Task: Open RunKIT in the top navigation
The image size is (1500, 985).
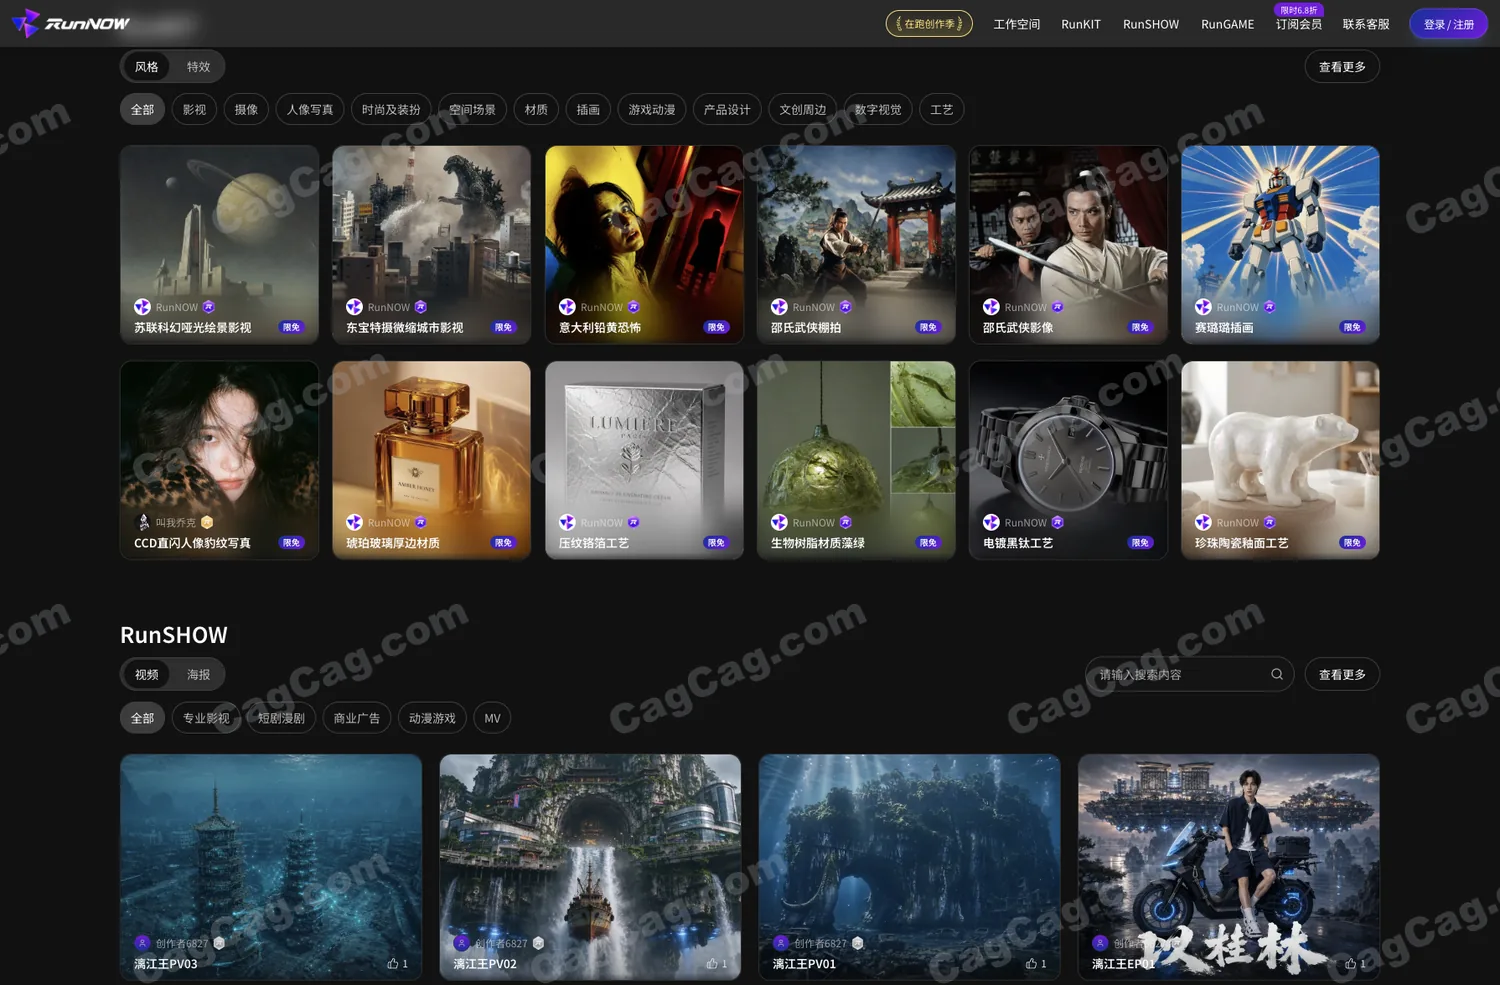Action: pyautogui.click(x=1081, y=24)
